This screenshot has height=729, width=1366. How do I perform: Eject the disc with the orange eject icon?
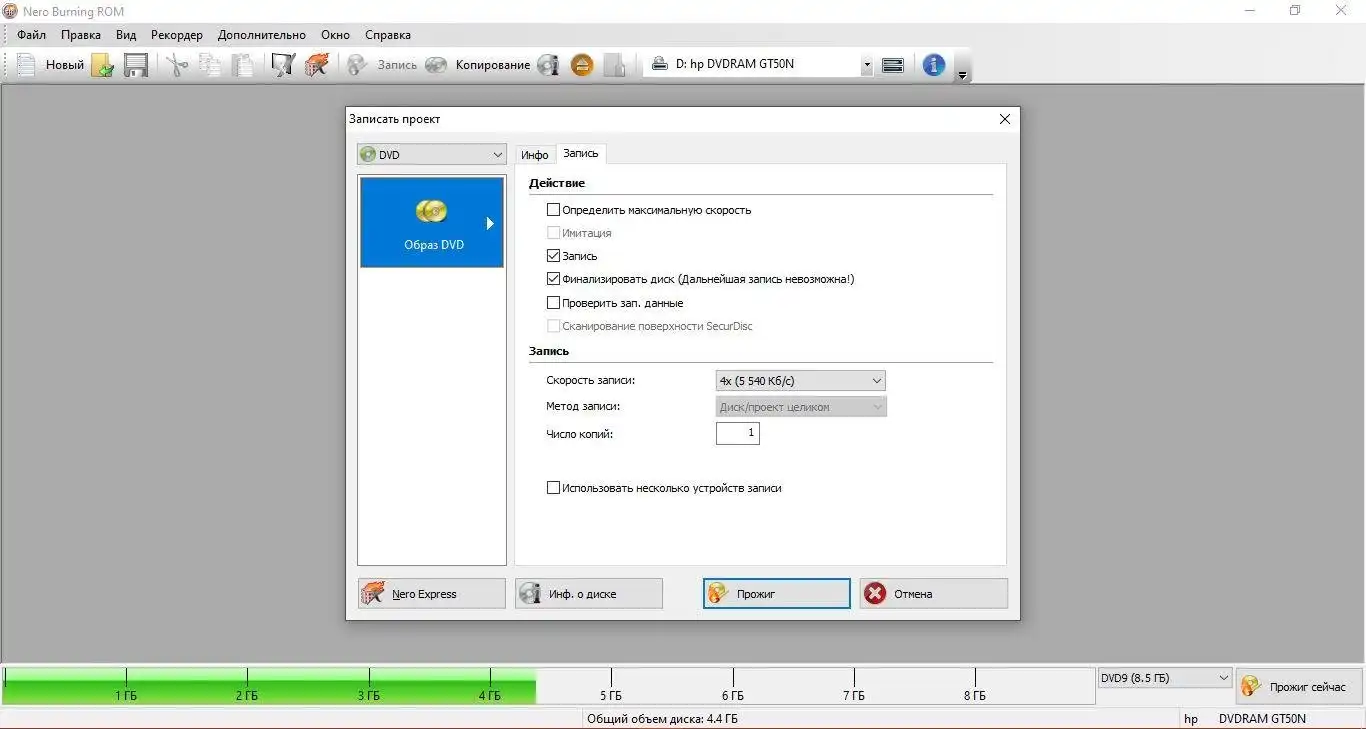(582, 65)
